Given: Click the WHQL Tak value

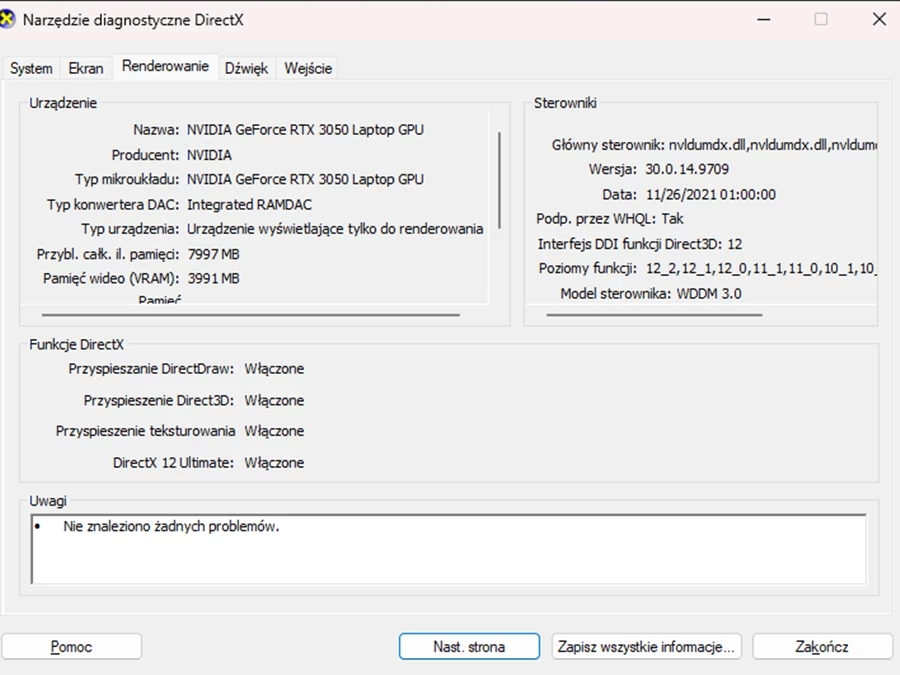Looking at the screenshot, I should [x=672, y=218].
